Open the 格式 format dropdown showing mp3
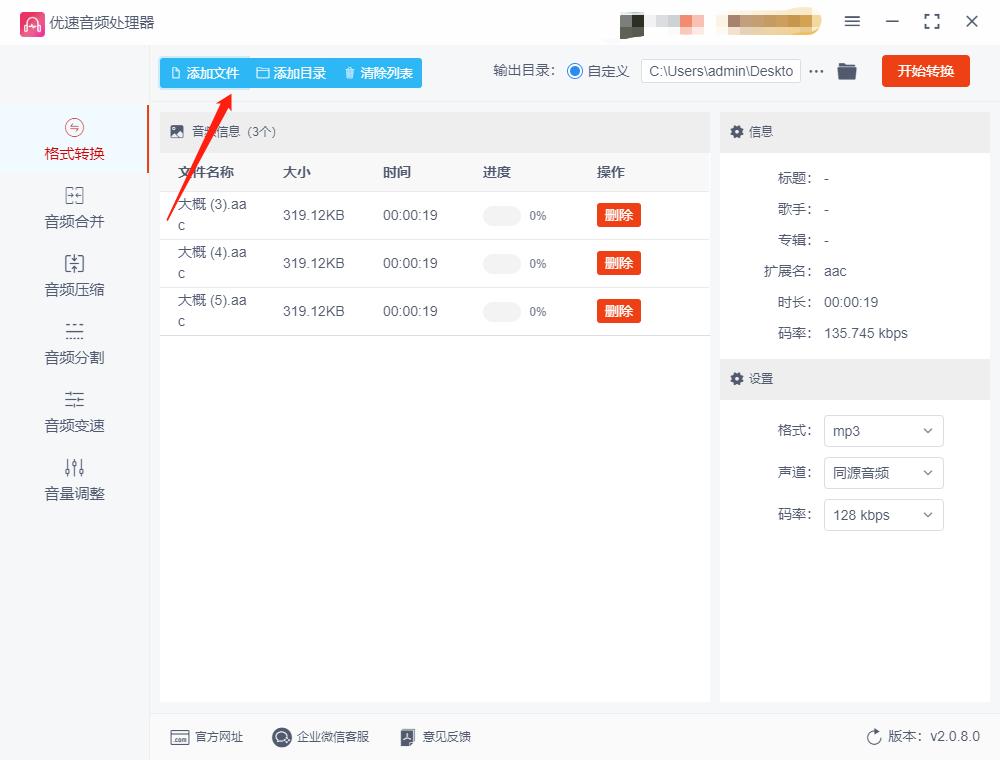Viewport: 1000px width, 760px height. 882,431
